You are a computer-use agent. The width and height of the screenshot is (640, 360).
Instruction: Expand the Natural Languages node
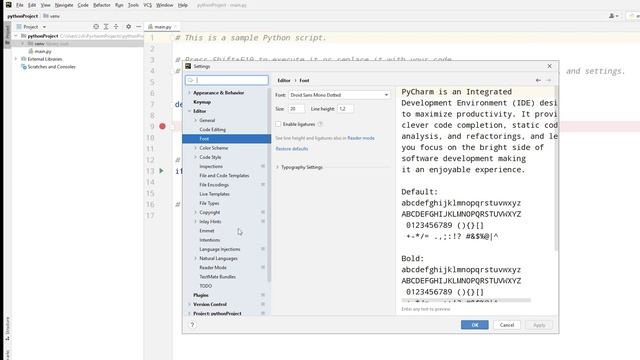[x=196, y=258]
